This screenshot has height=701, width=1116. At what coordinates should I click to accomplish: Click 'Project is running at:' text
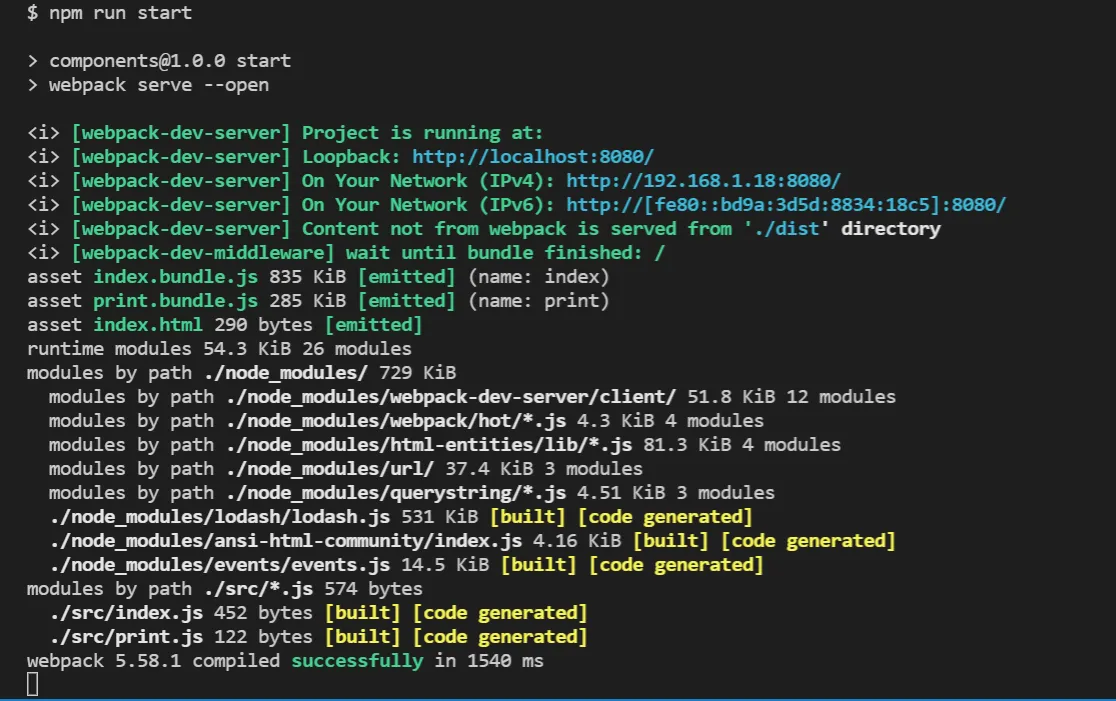point(423,133)
